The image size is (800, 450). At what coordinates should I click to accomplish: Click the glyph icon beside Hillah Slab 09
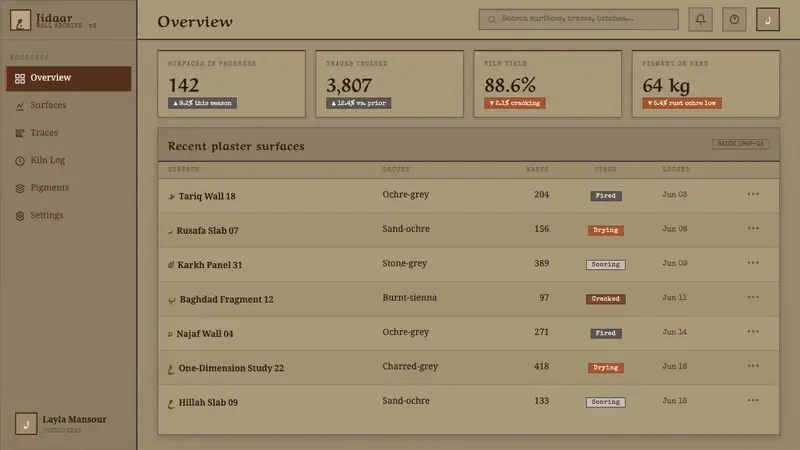click(171, 403)
